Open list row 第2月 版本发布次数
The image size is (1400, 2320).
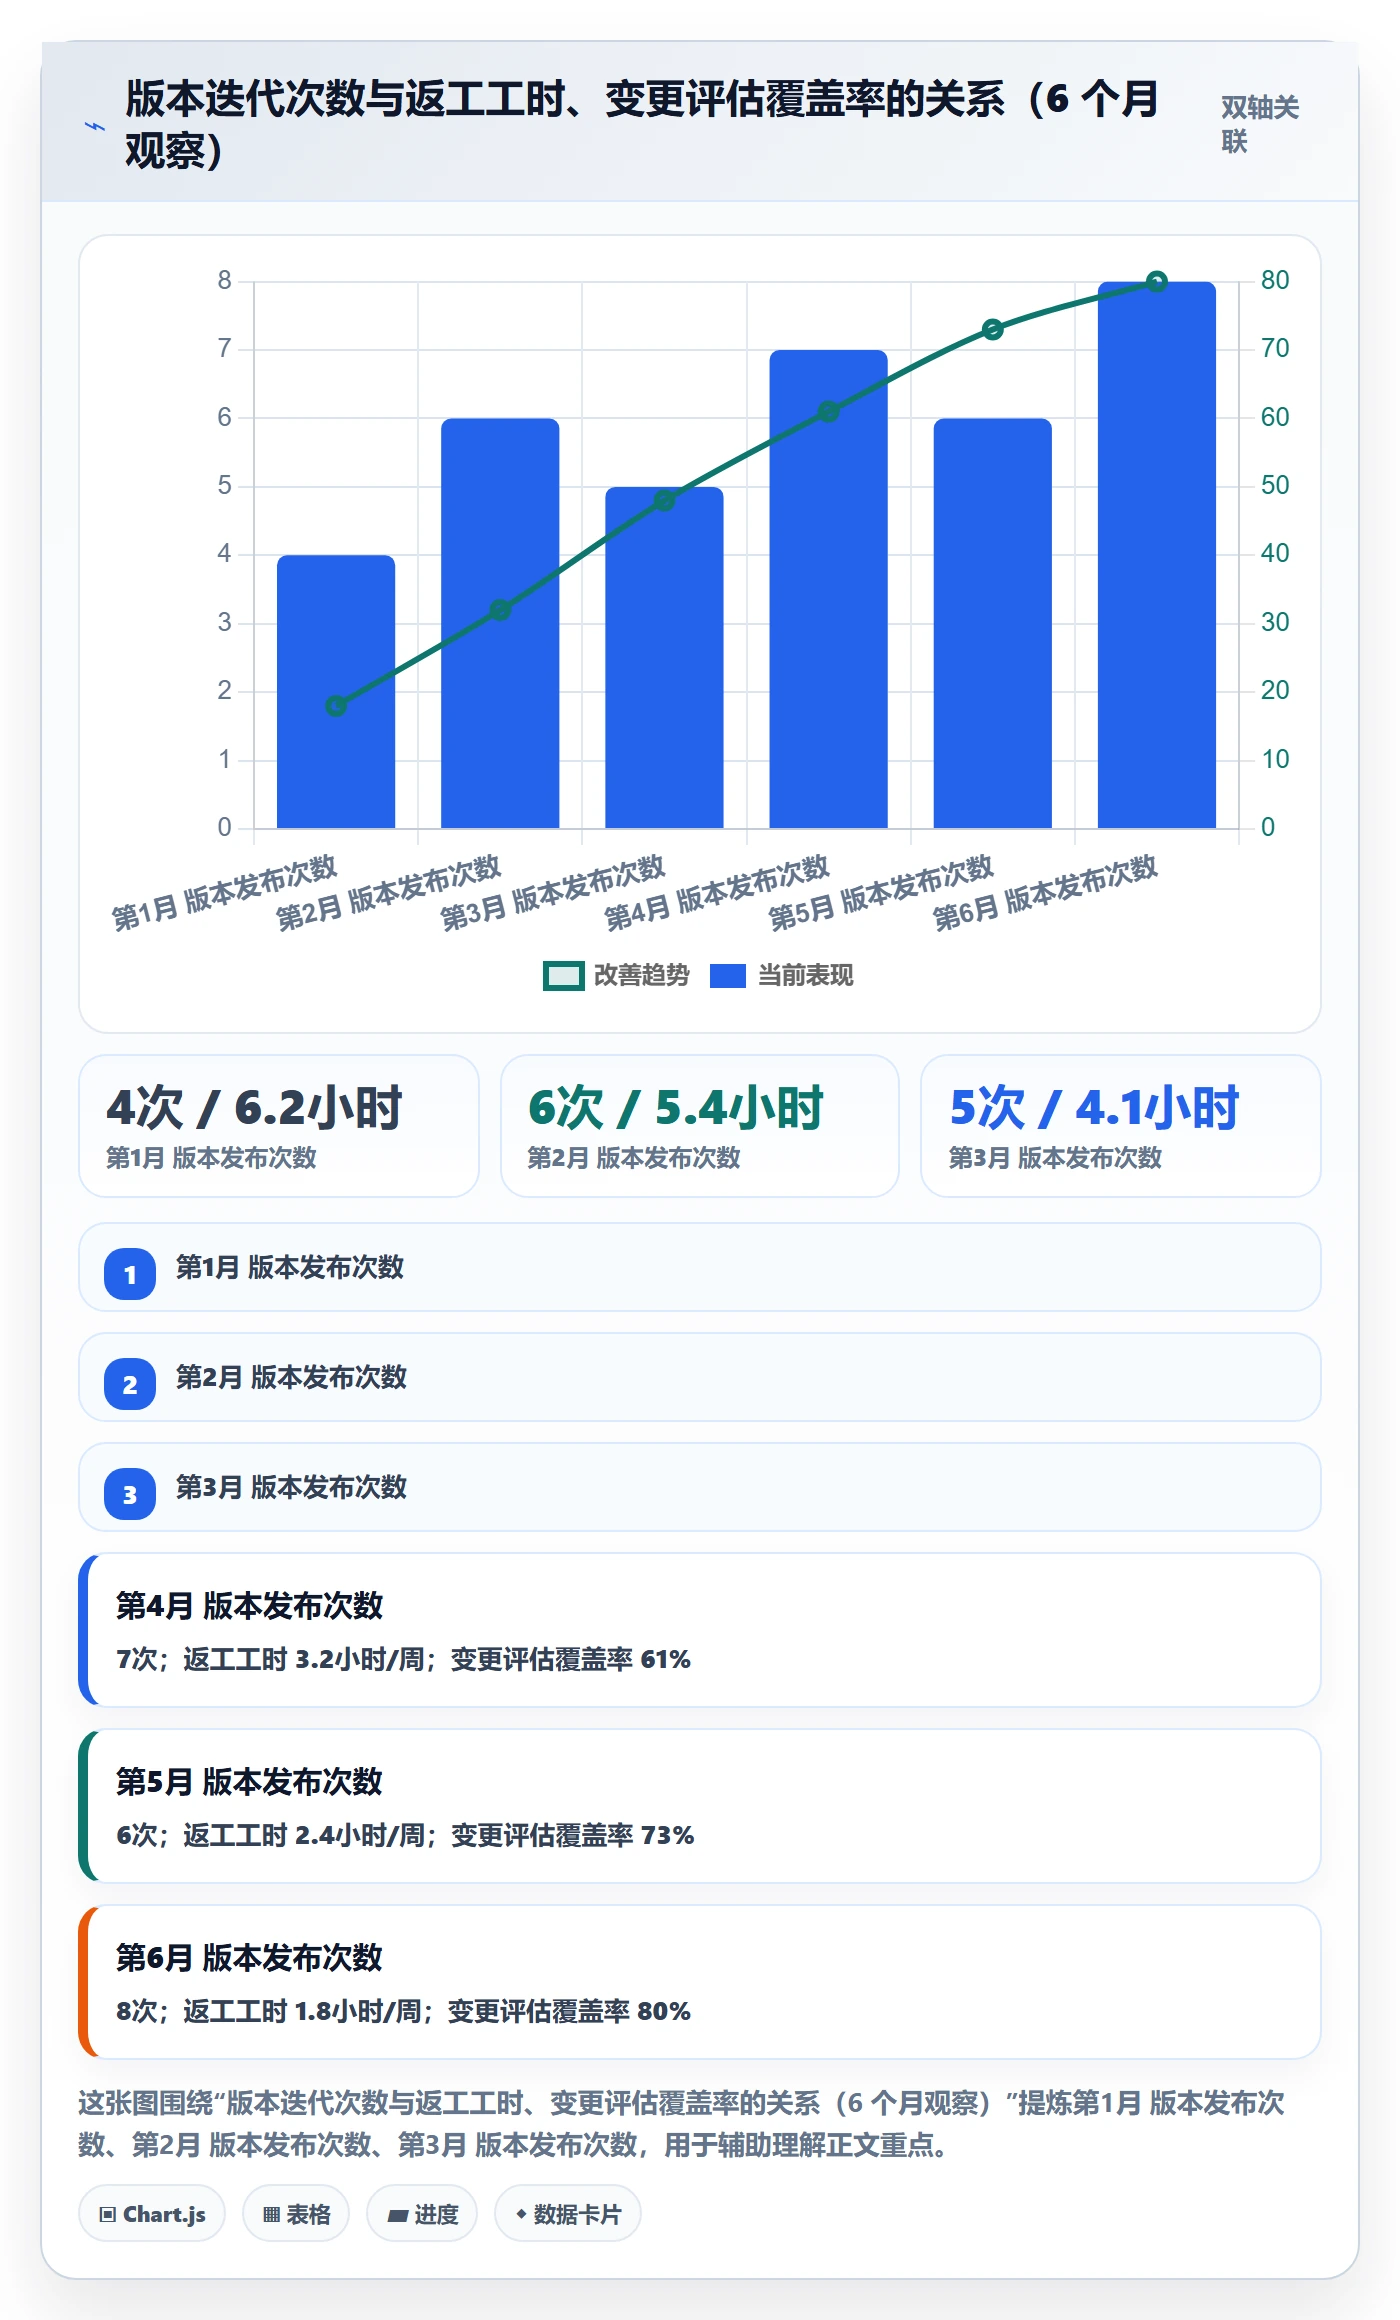coord(700,1377)
